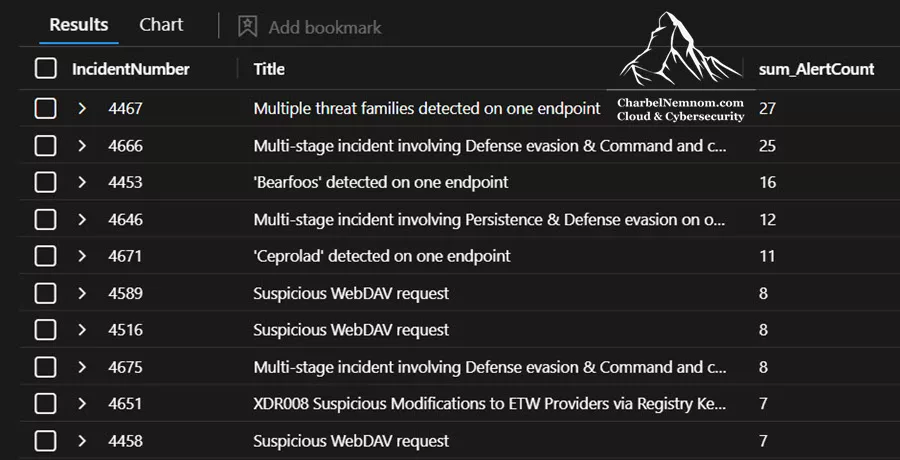Click the mountain logo watermark

coord(680,49)
